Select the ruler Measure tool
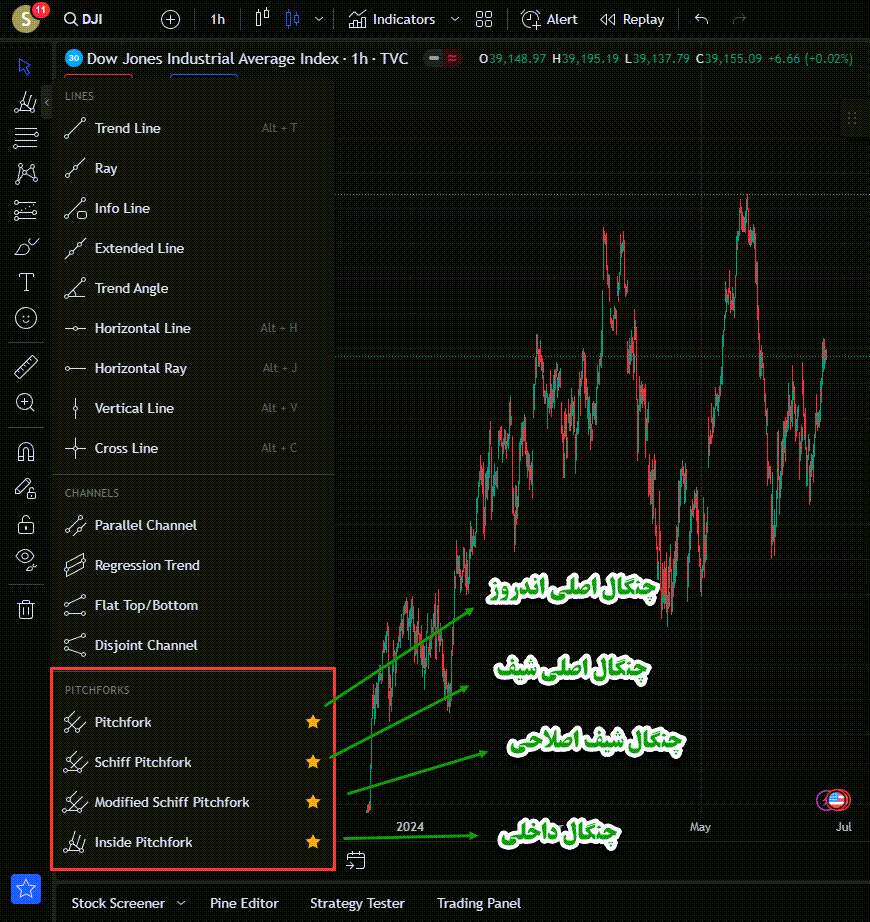Screen dimensions: 870x922 (25, 367)
